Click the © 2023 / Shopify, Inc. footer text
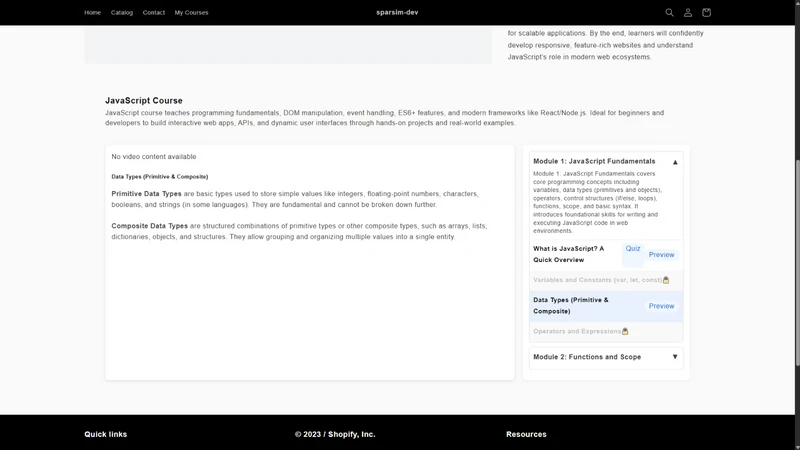The image size is (800, 450). (335, 434)
